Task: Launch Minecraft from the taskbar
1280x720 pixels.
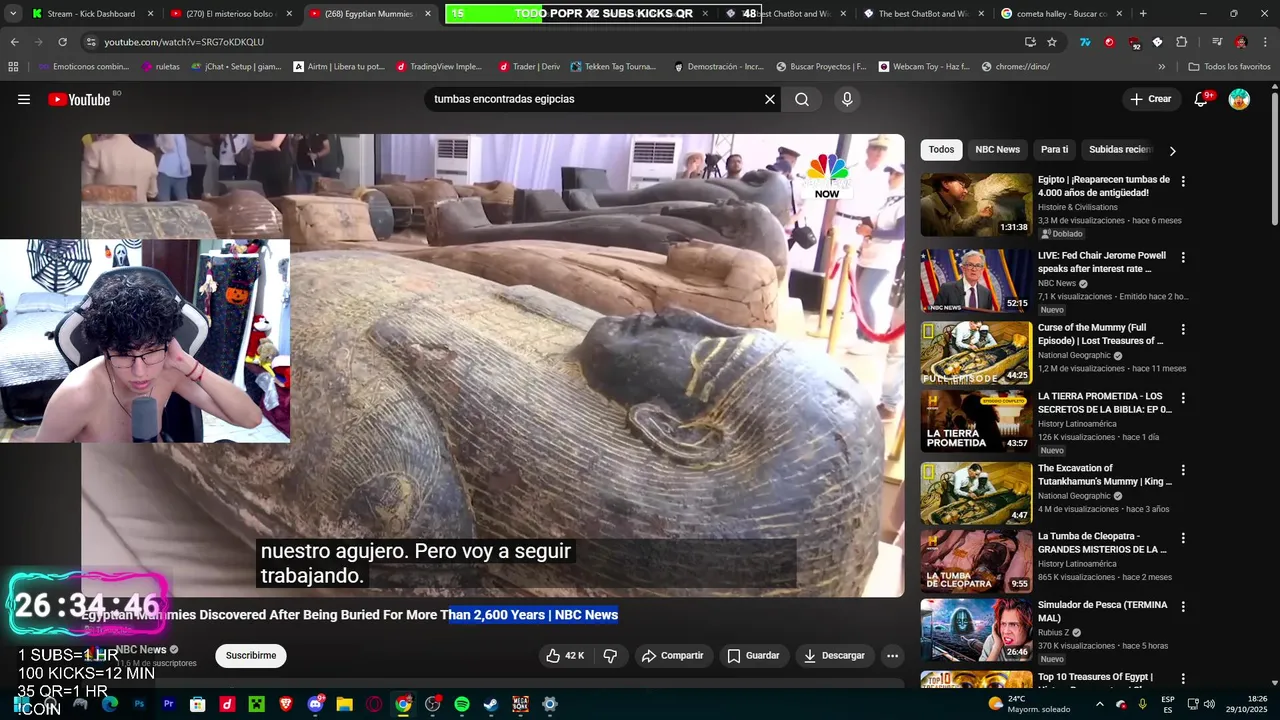Action: click(257, 704)
